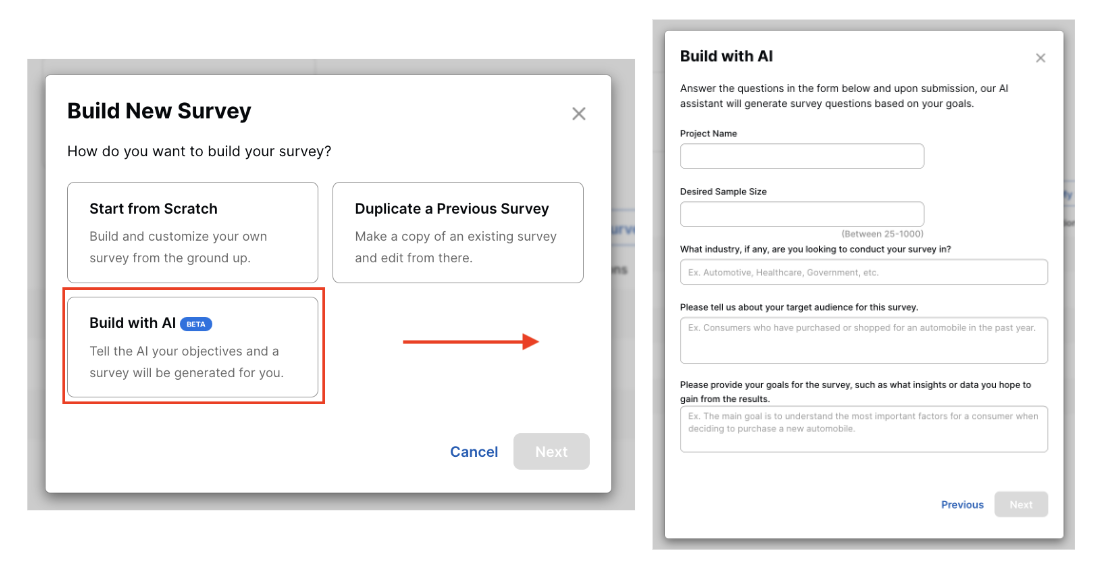Select the Start from Scratch option
Screen dimensions: 1114x578
point(192,232)
